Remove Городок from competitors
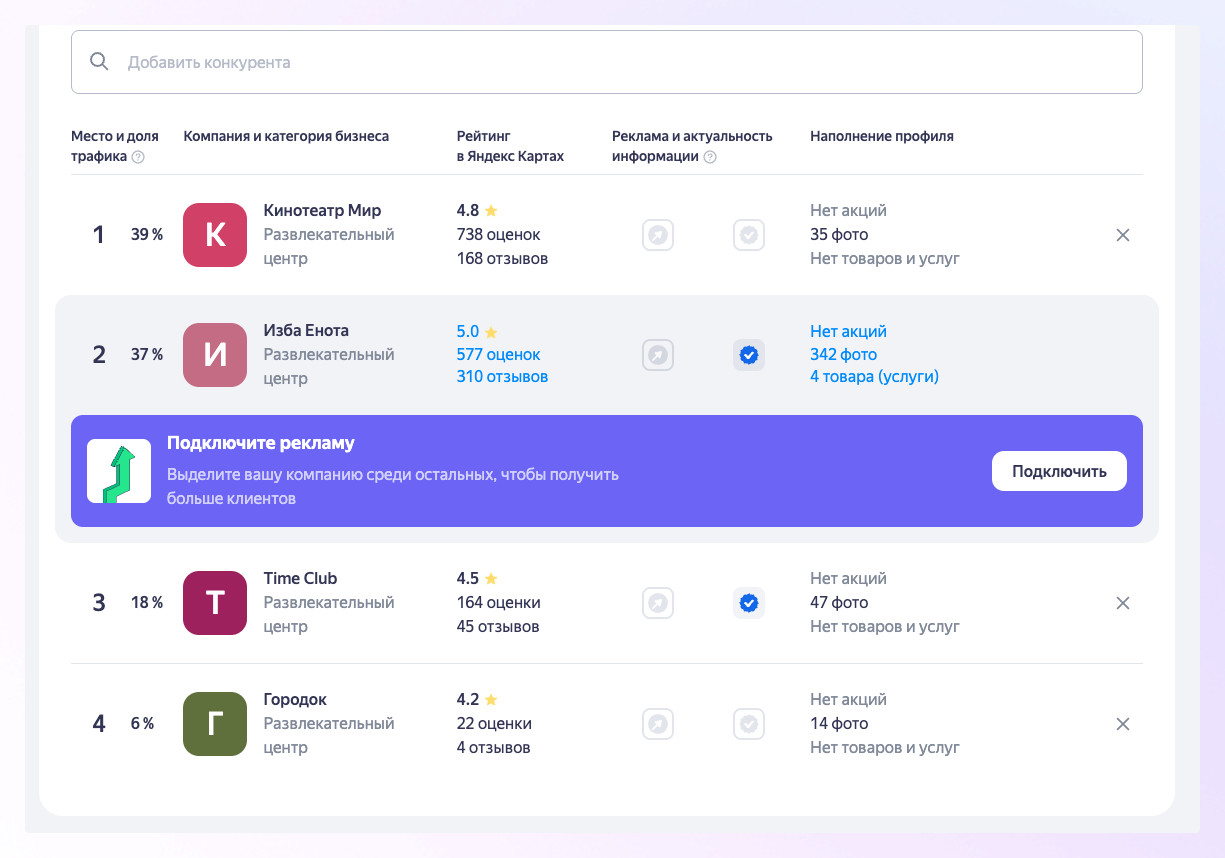The image size is (1225, 858). pyautogui.click(x=1123, y=724)
